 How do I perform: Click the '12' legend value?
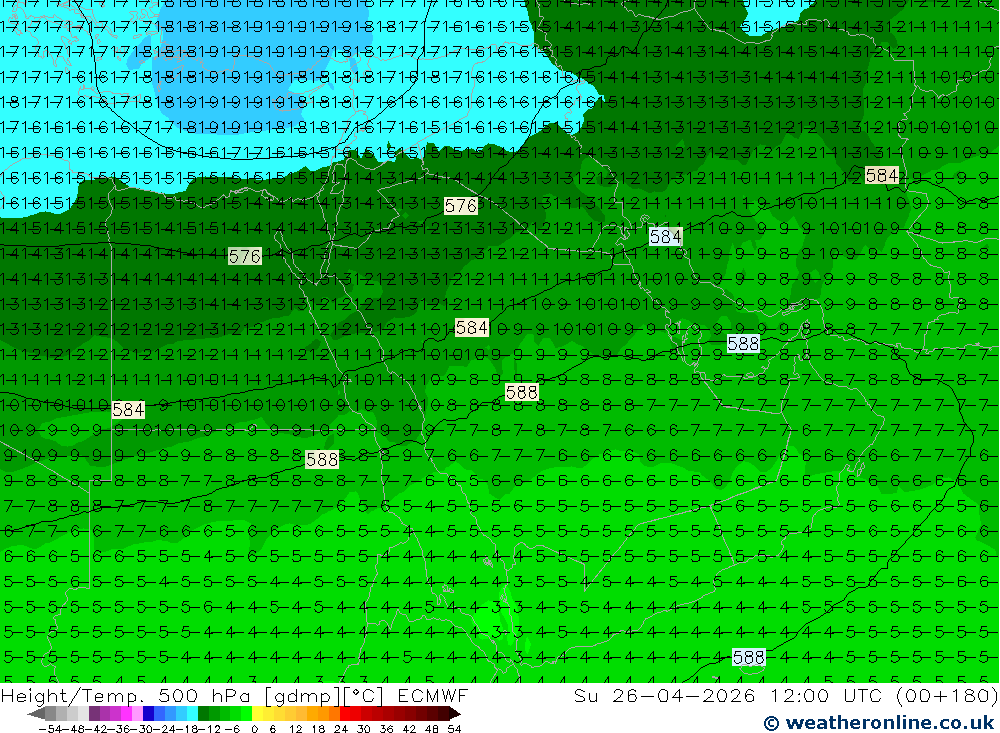click(295, 729)
